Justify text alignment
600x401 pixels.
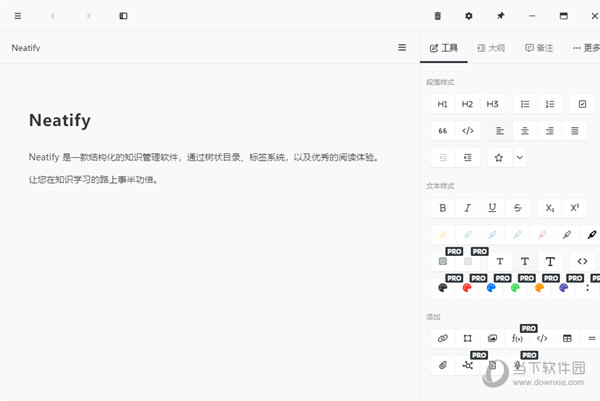tap(575, 131)
